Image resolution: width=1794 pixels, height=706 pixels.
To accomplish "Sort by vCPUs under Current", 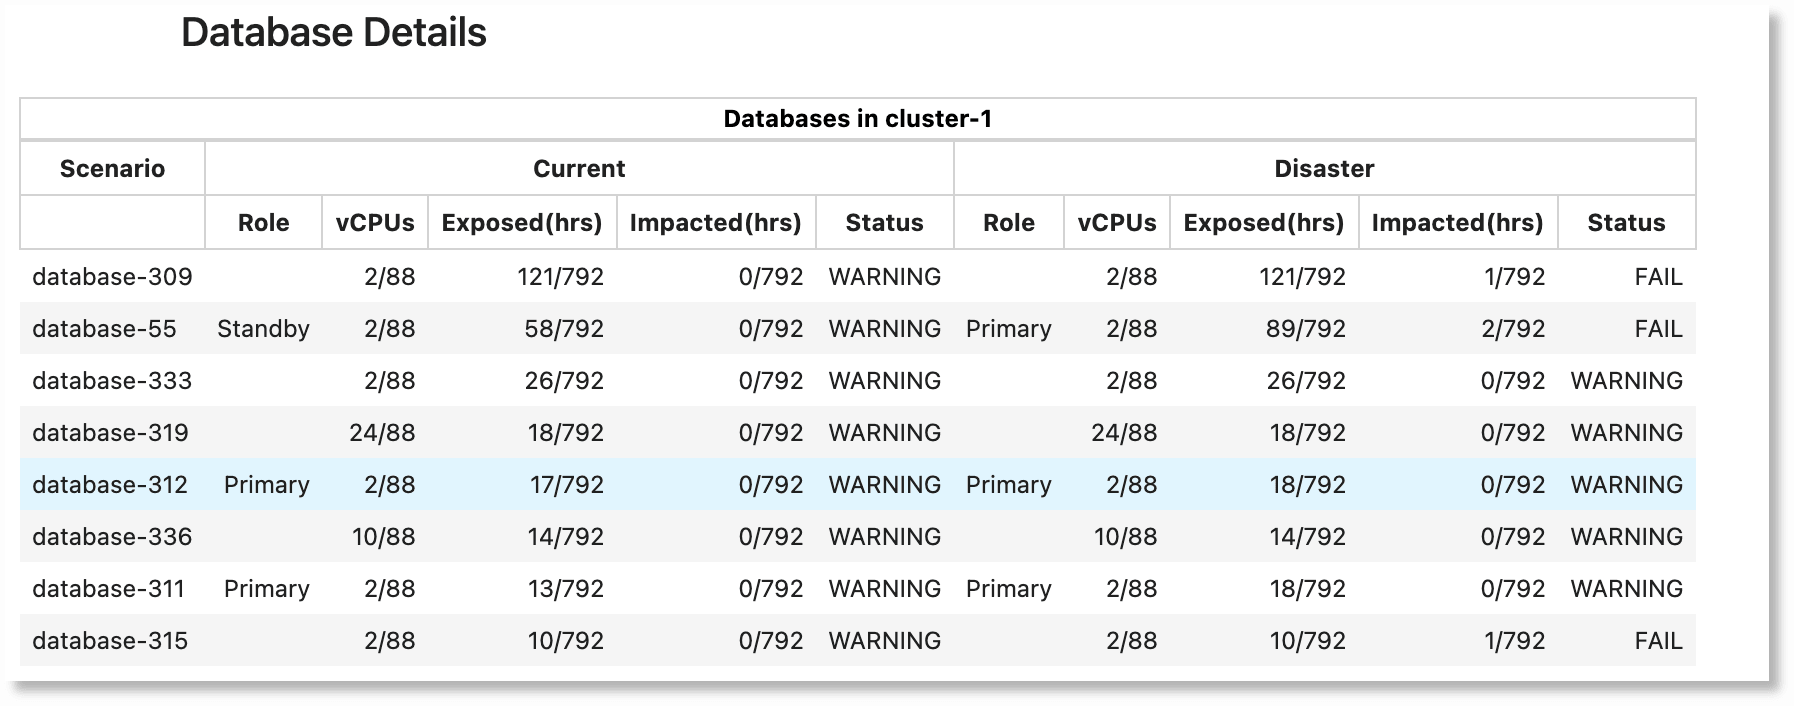I will 375,223.
